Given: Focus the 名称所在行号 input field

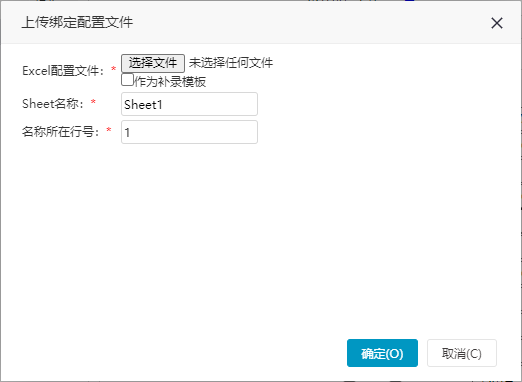Looking at the screenshot, I should tap(189, 132).
